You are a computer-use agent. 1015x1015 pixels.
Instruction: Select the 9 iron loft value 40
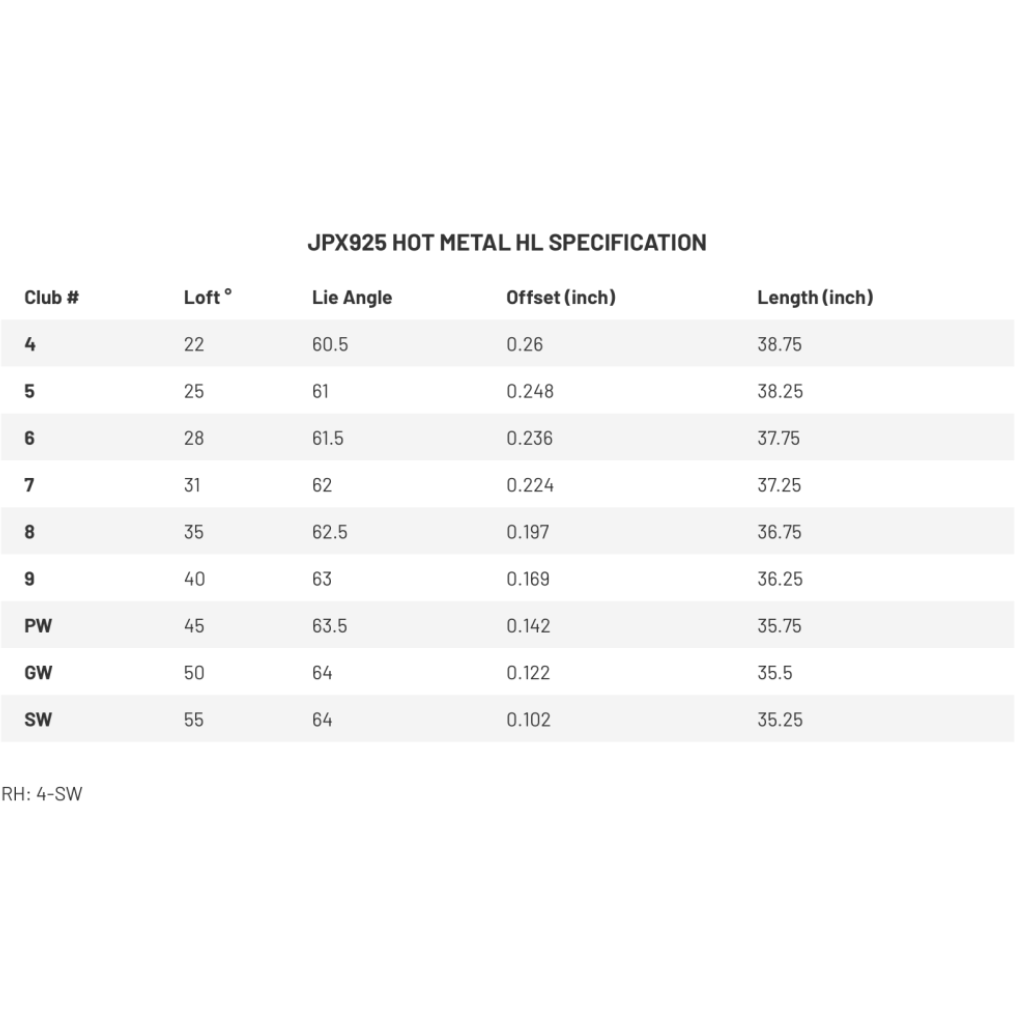click(194, 579)
